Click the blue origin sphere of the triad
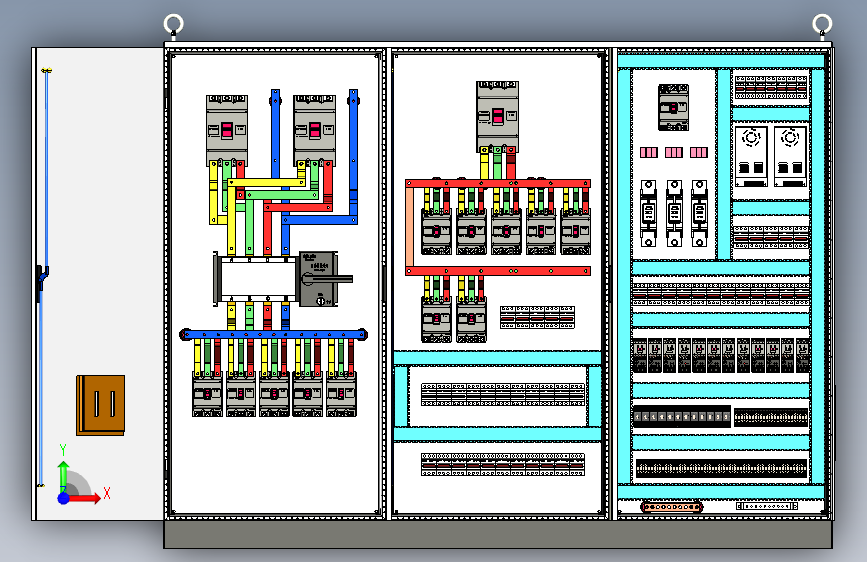The image size is (867, 562). click(x=64, y=498)
